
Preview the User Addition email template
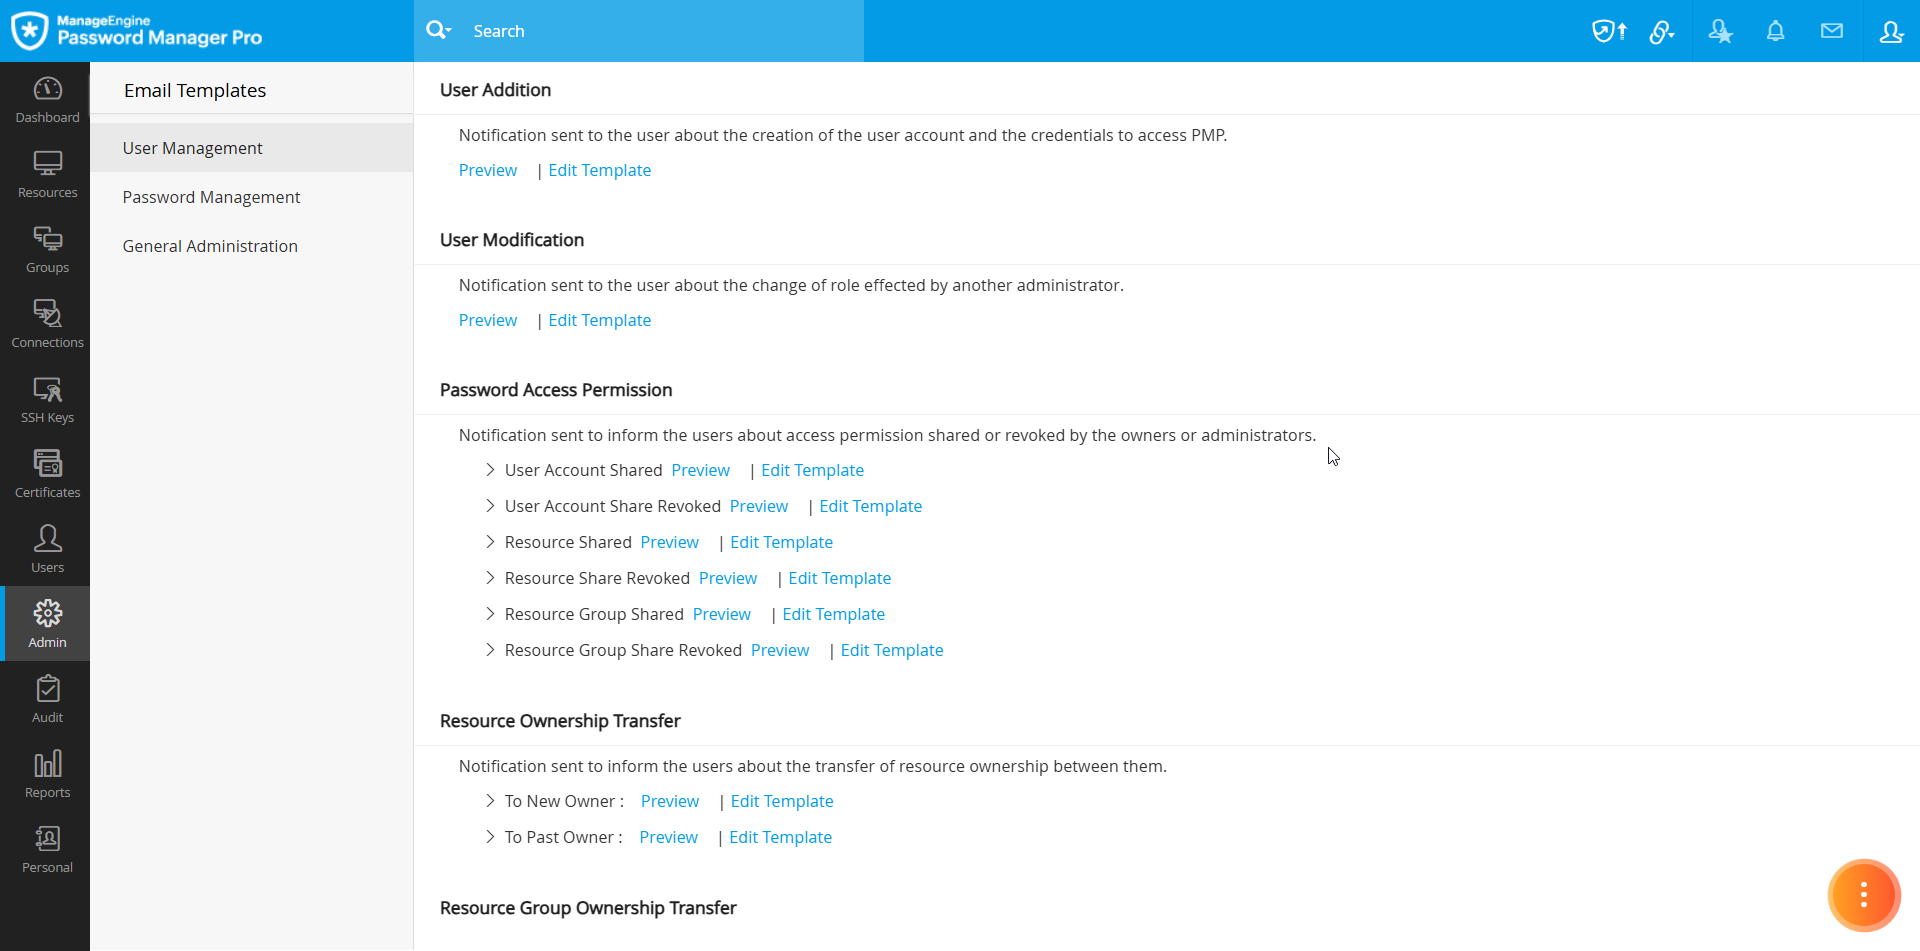coord(488,170)
